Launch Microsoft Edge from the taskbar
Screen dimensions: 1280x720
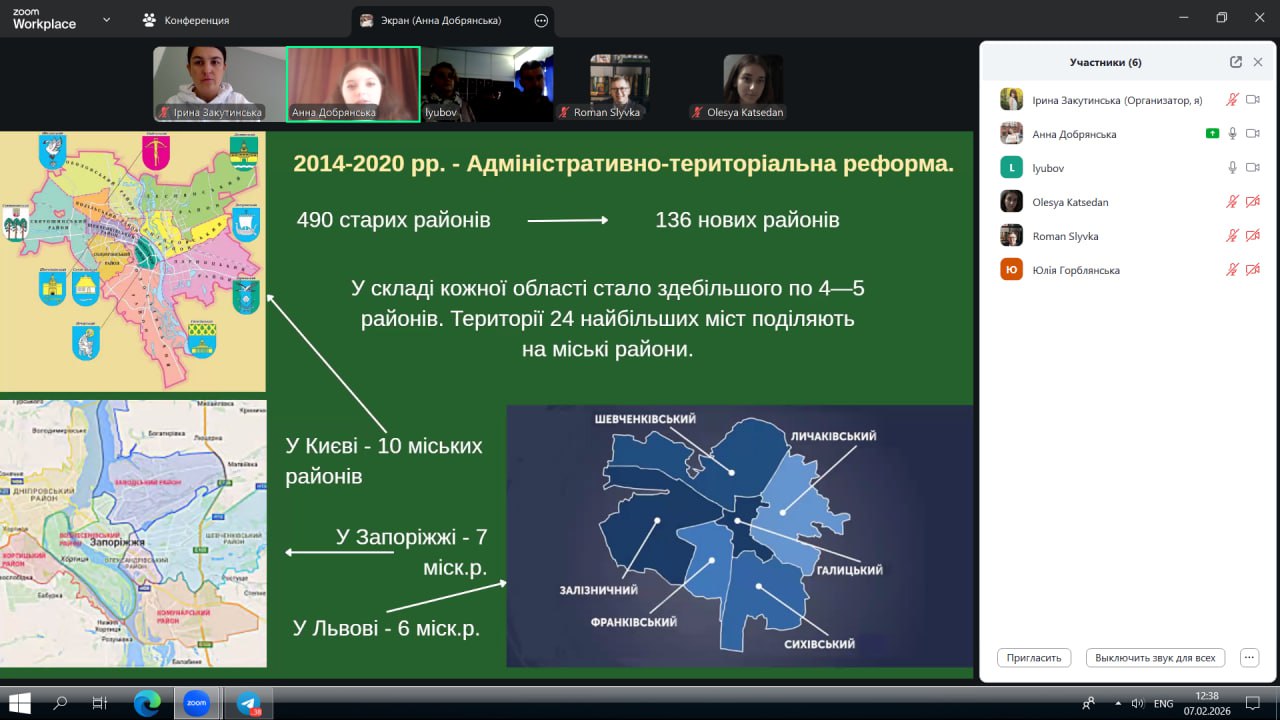click(x=146, y=703)
